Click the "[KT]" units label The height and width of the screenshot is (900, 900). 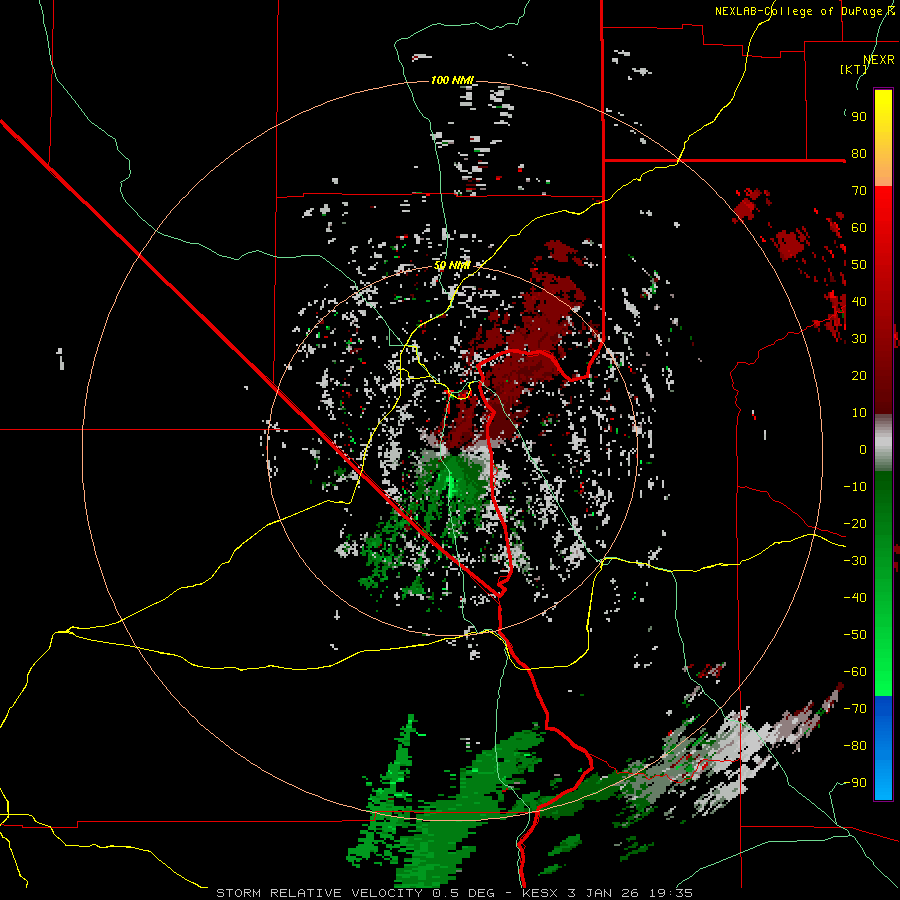(x=854, y=69)
